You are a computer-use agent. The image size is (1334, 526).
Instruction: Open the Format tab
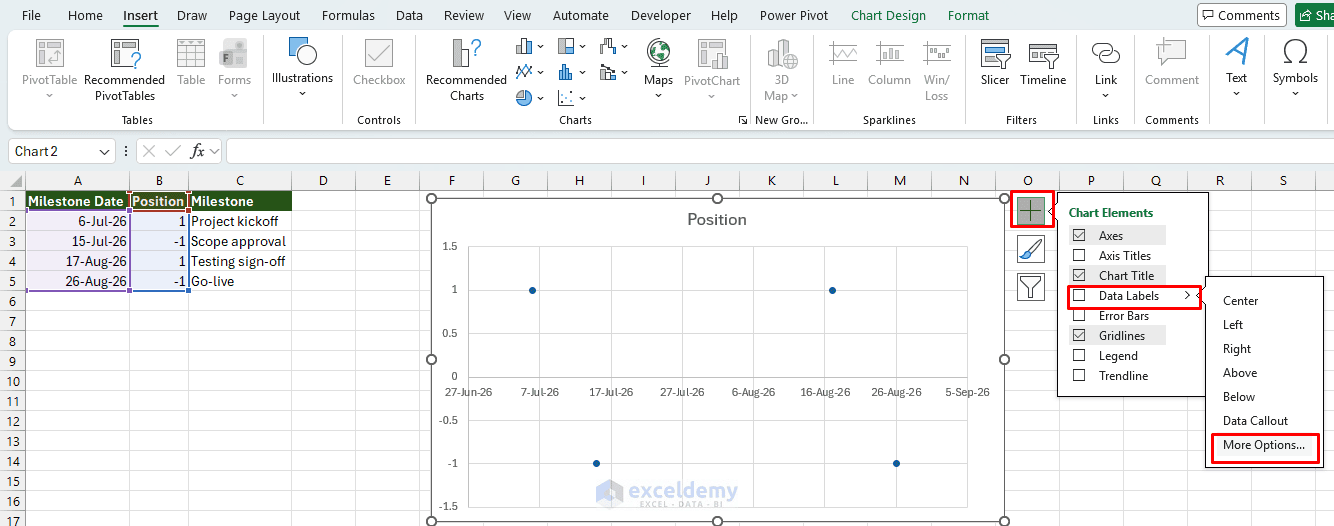pos(968,15)
